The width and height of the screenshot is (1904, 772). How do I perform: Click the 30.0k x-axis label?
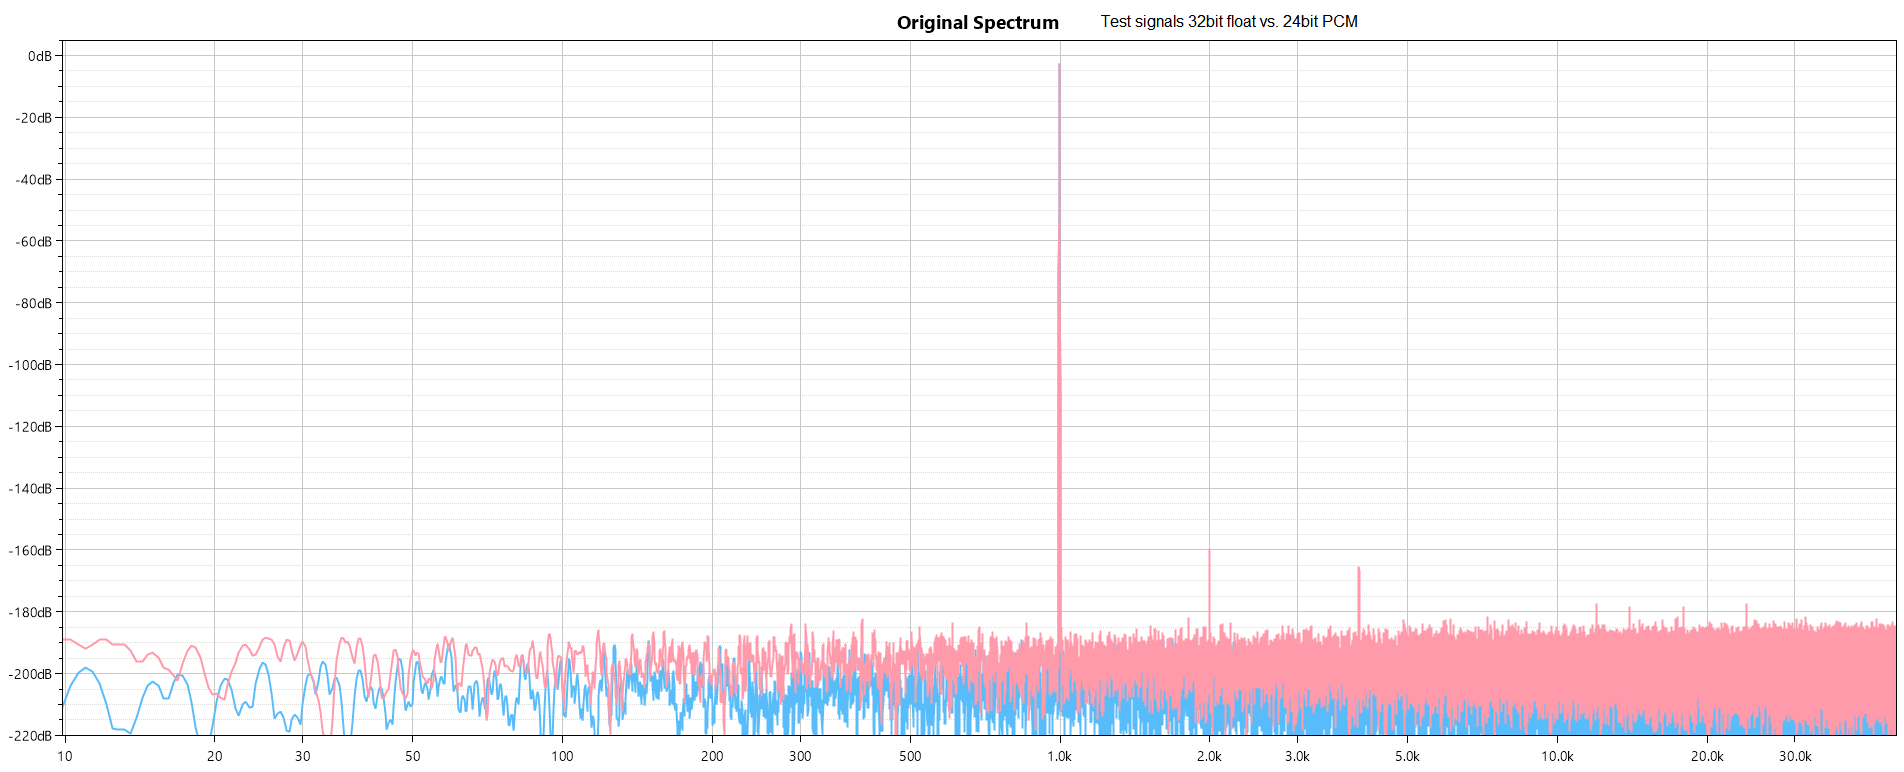tap(1795, 756)
